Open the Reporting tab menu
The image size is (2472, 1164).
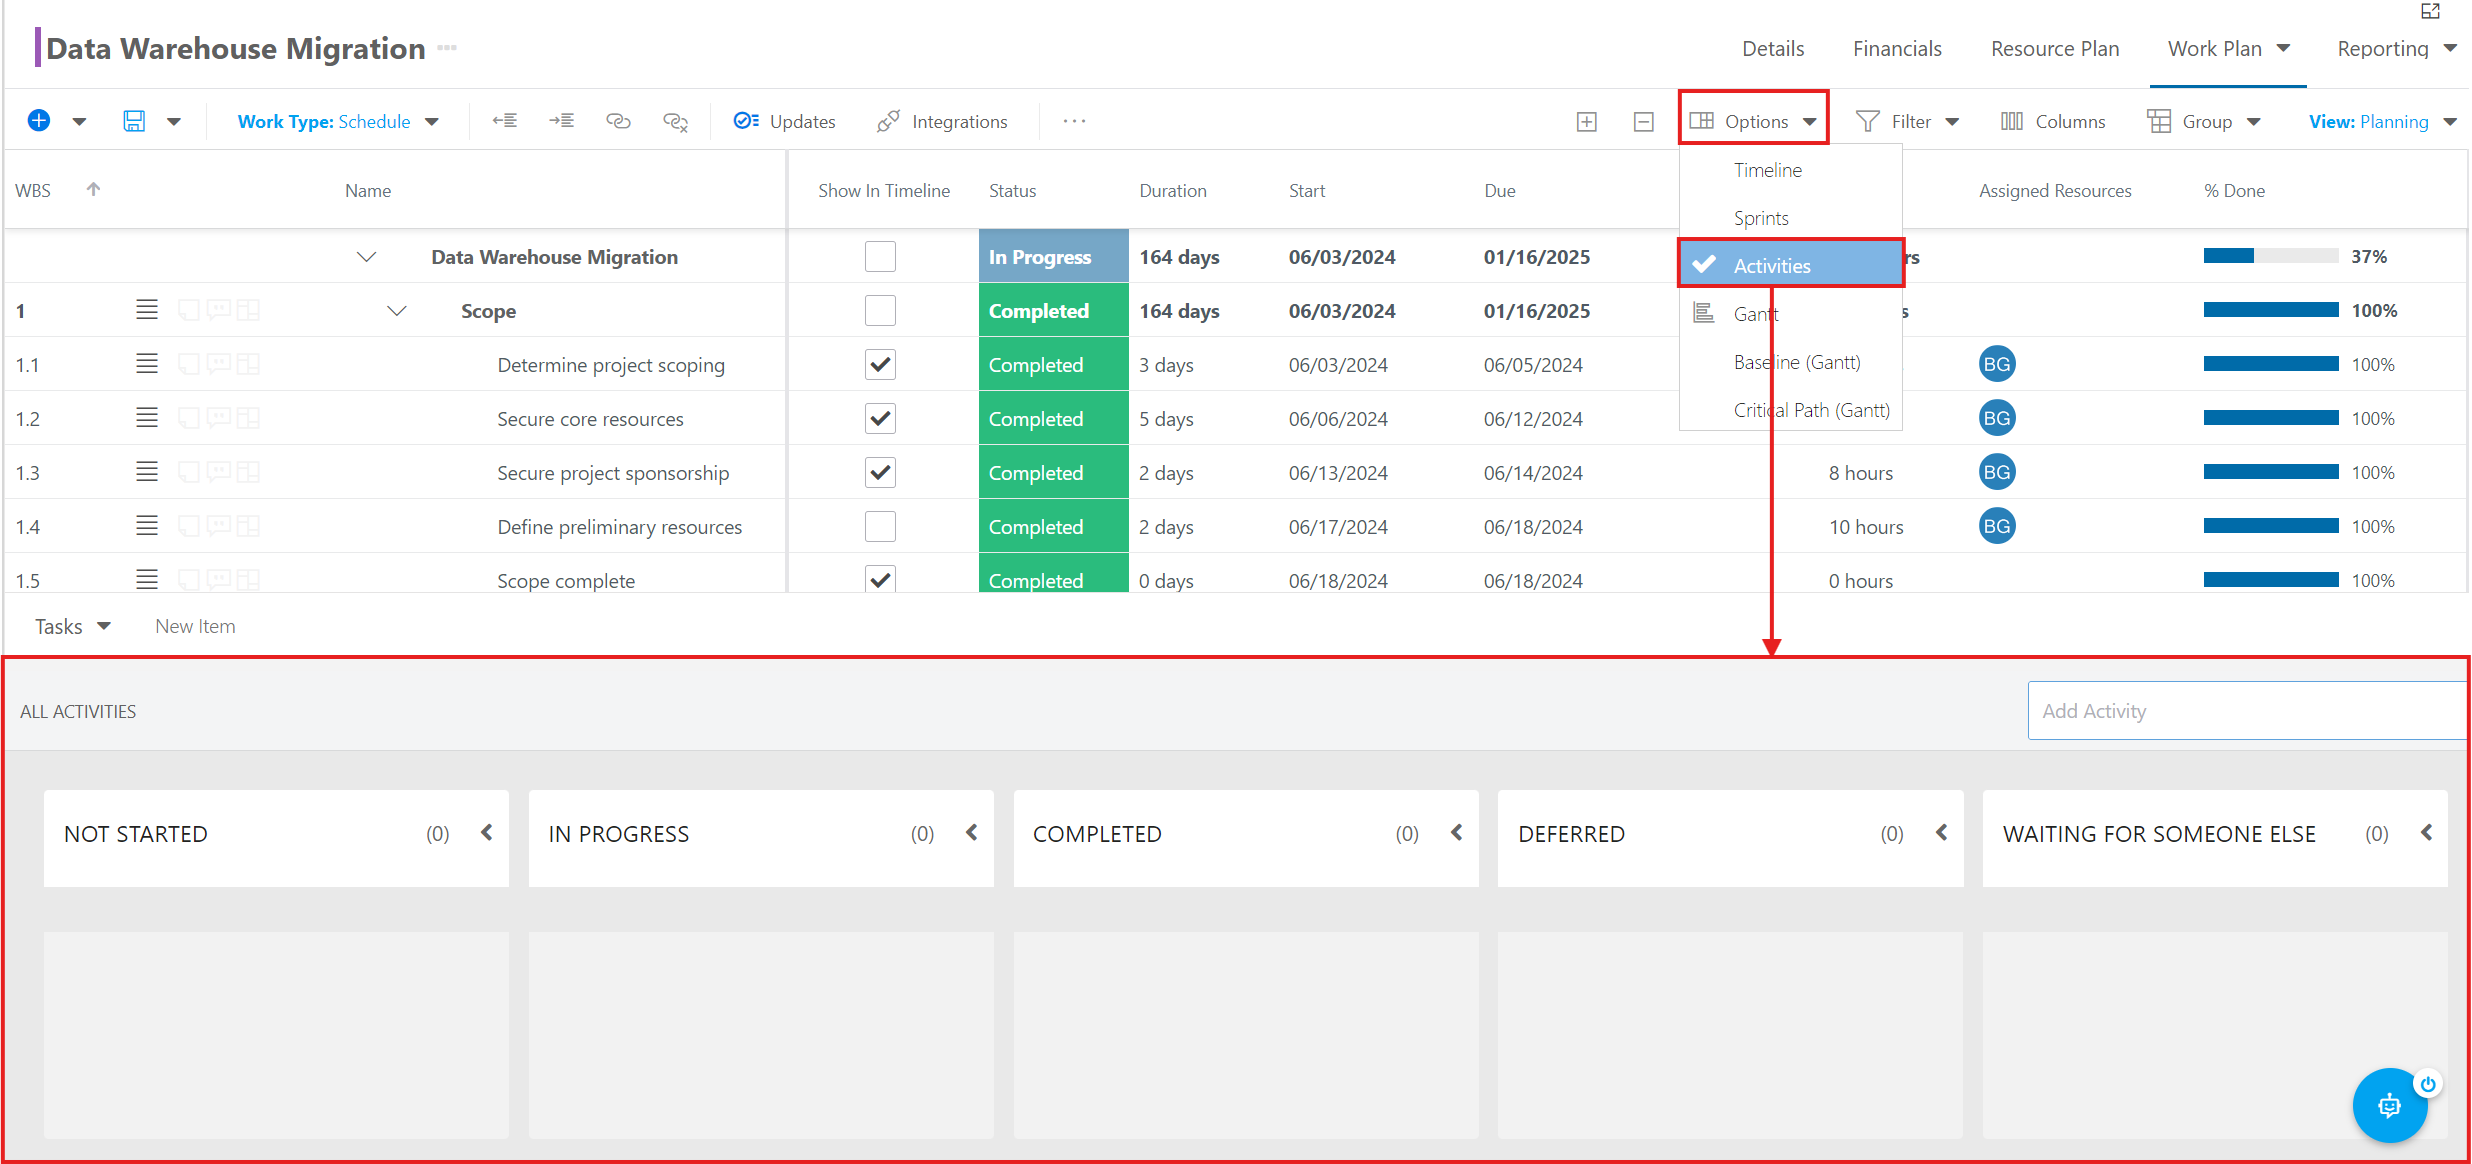[2396, 48]
